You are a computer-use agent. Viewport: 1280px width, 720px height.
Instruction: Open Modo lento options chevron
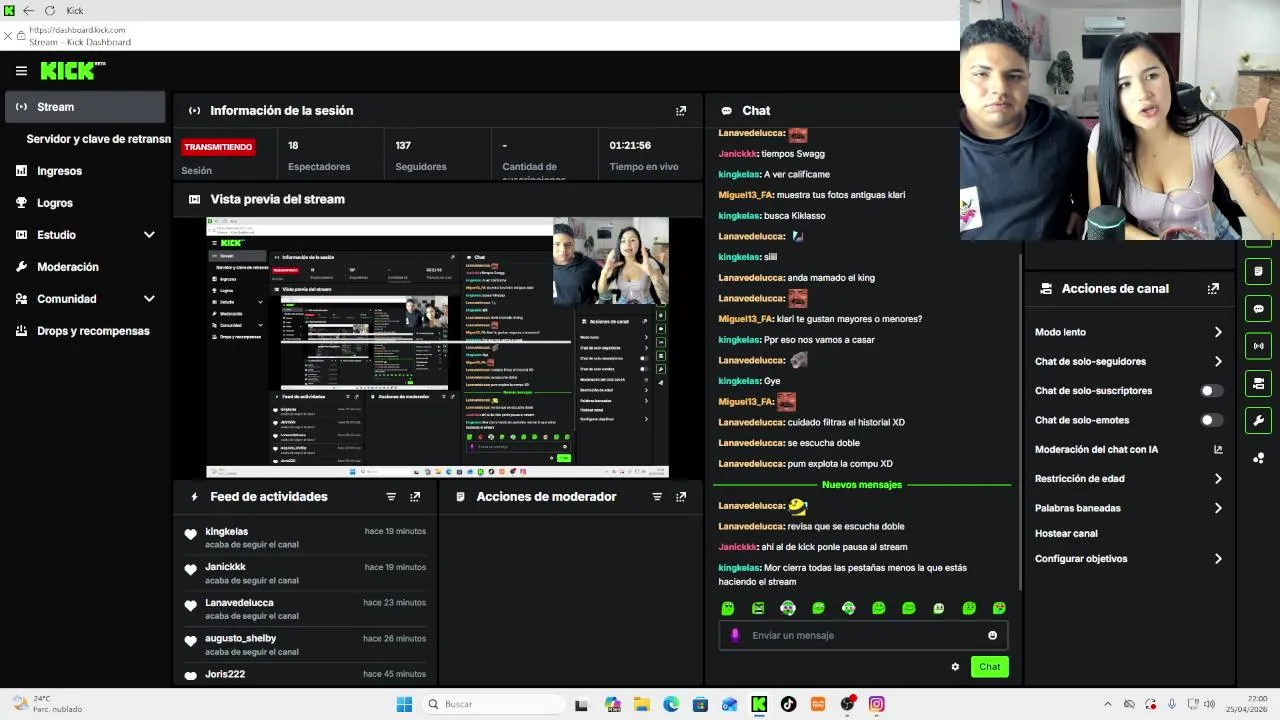[1218, 332]
